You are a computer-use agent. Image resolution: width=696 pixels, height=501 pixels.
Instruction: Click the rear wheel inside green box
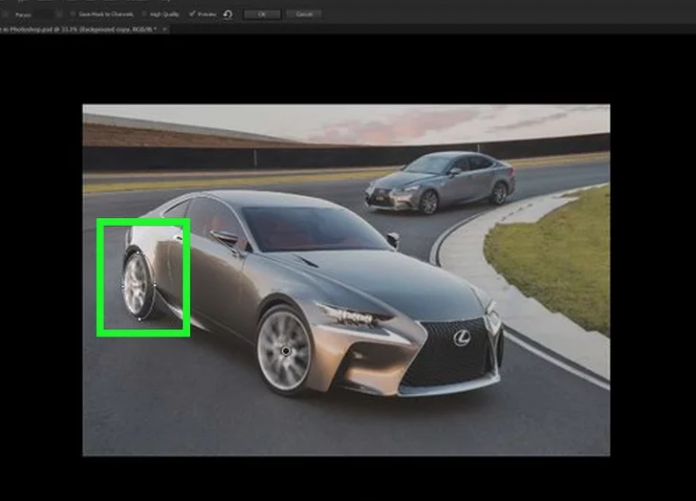point(137,286)
